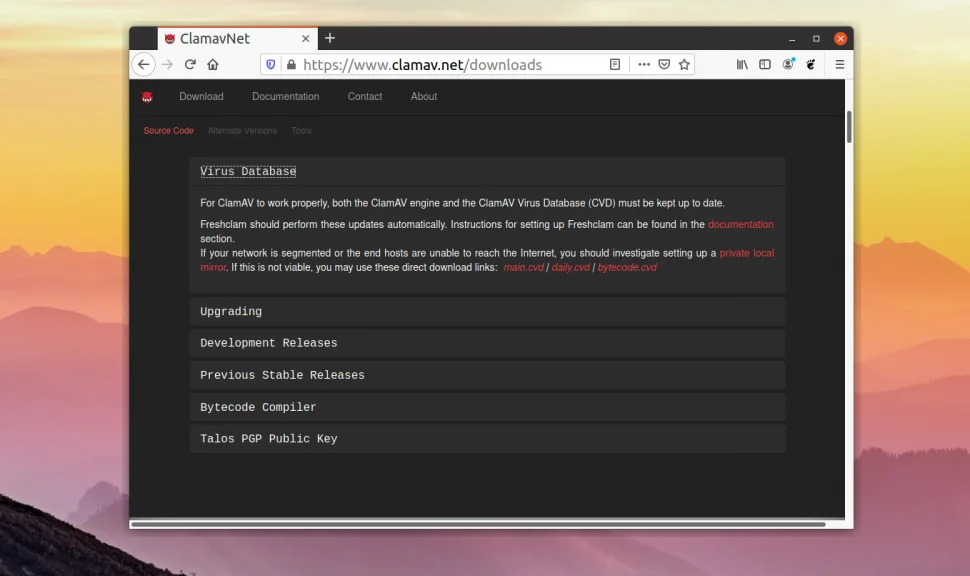
Task: Go back with the browser back arrow
Action: pyautogui.click(x=144, y=64)
